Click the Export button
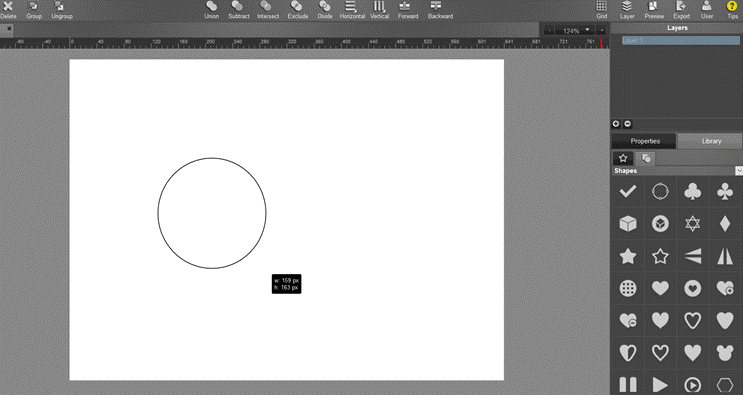Screen dimensions: 743x395 [681, 10]
